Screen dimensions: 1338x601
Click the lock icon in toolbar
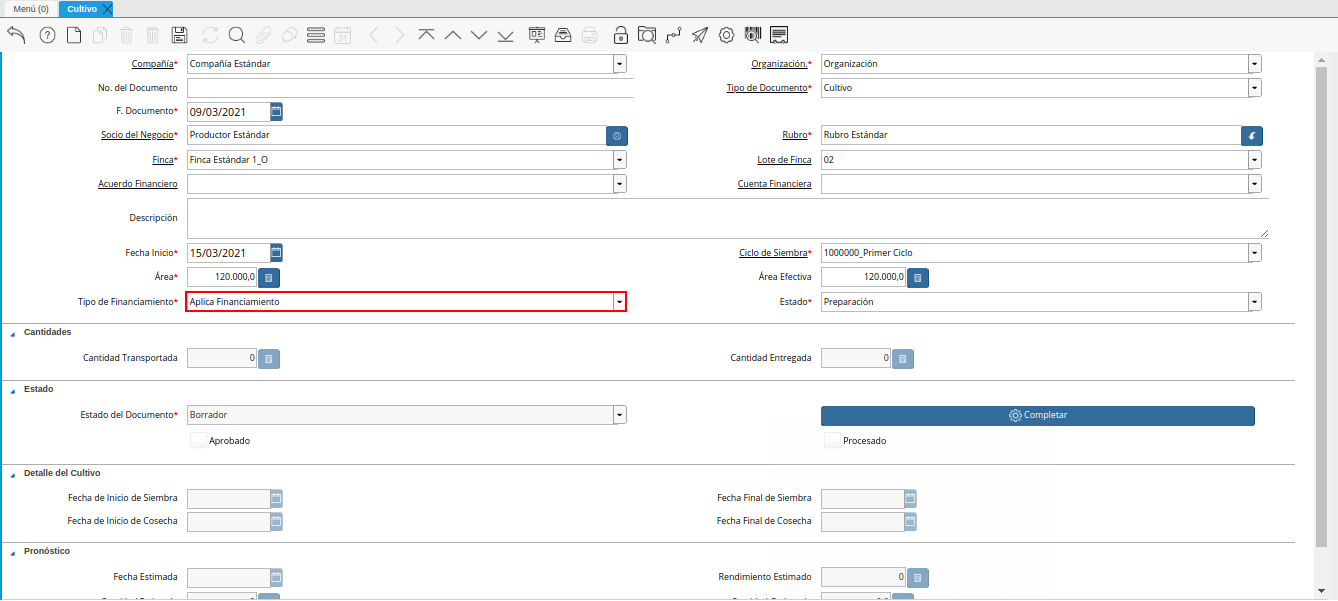[x=621, y=35]
